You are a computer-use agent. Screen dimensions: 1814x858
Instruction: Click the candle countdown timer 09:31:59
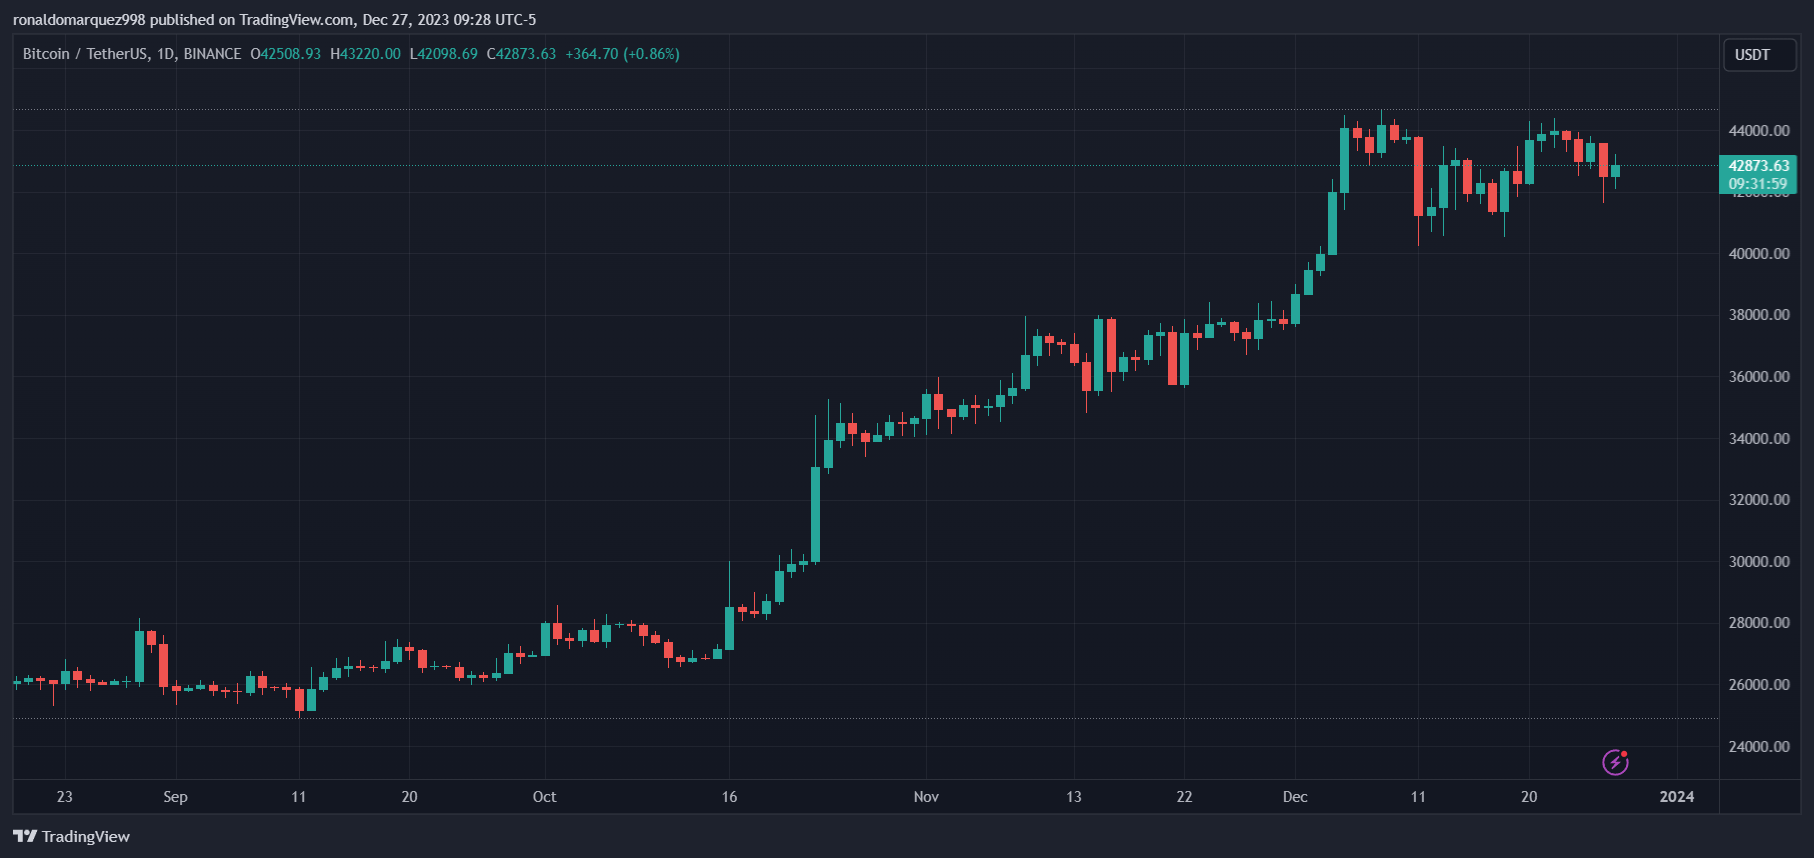click(x=1758, y=184)
